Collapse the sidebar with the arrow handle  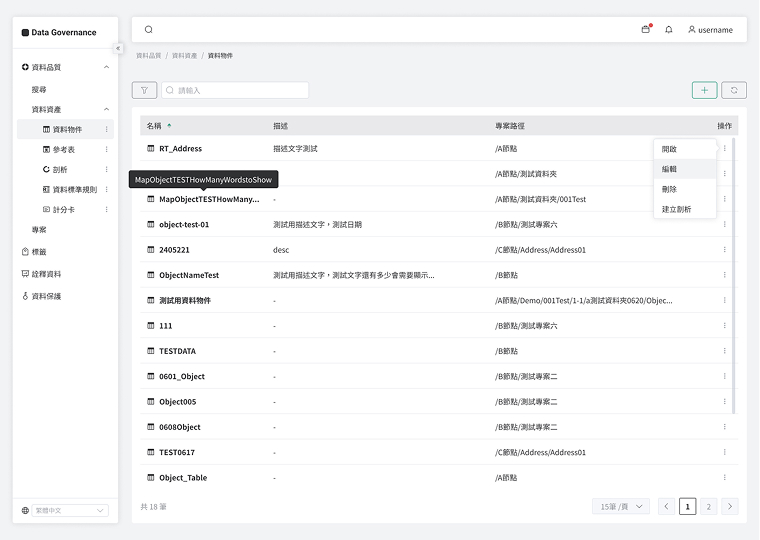point(118,48)
